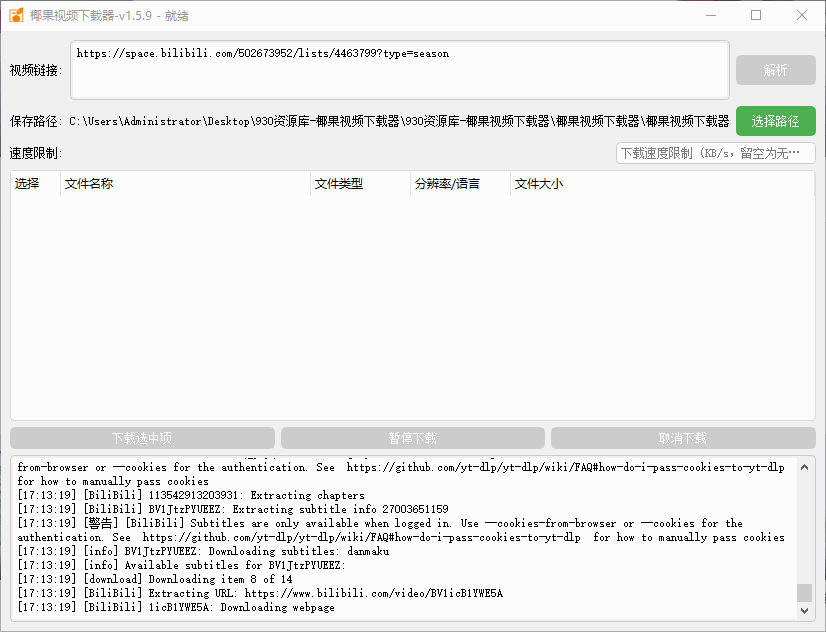This screenshot has height=632, width=826.
Task: Click log line '1icB1YWE5A: Downloading webpage'
Action: [x=176, y=607]
